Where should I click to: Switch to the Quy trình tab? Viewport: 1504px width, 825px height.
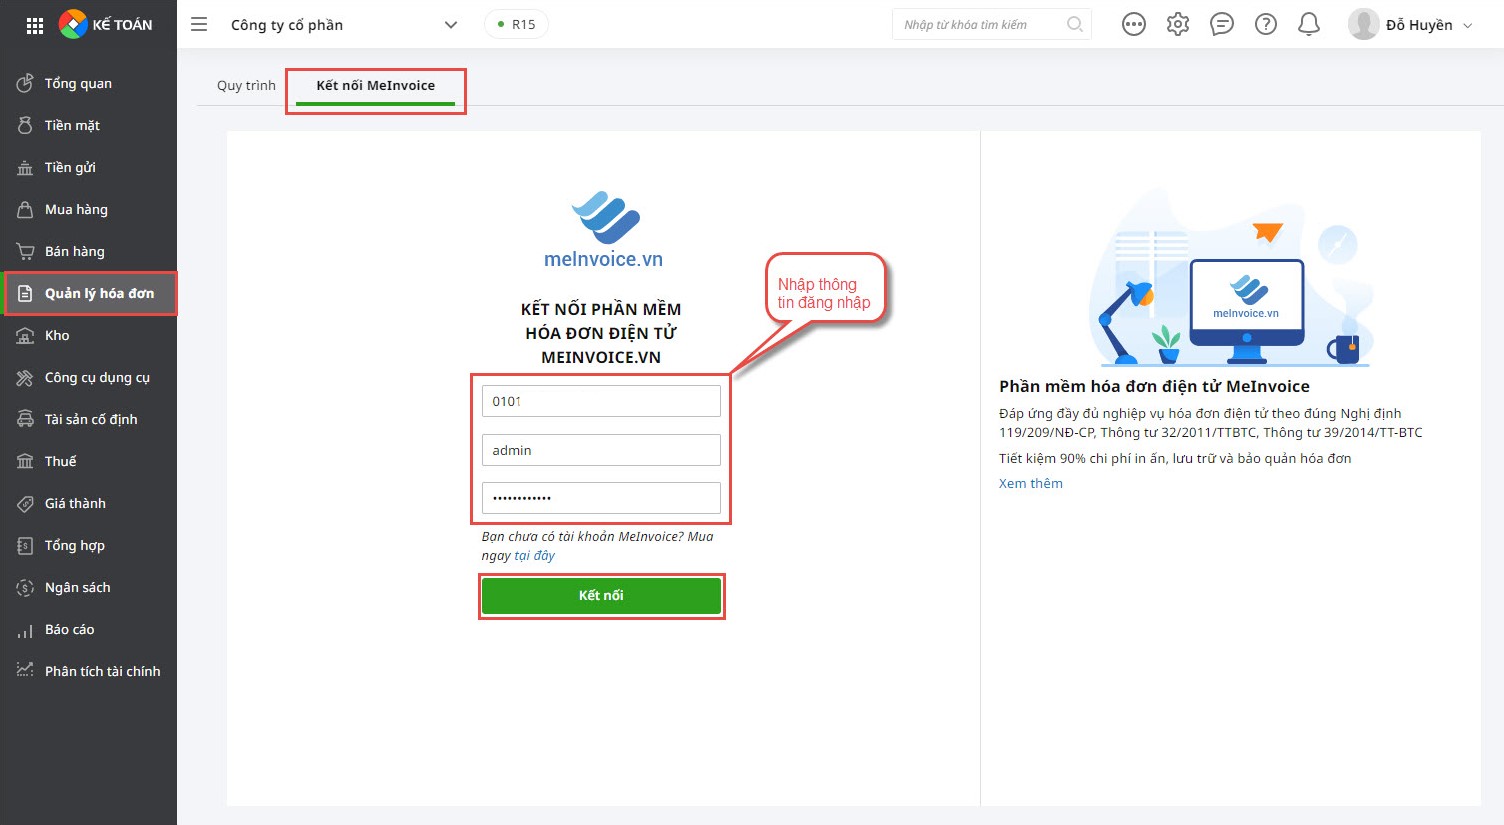click(246, 85)
